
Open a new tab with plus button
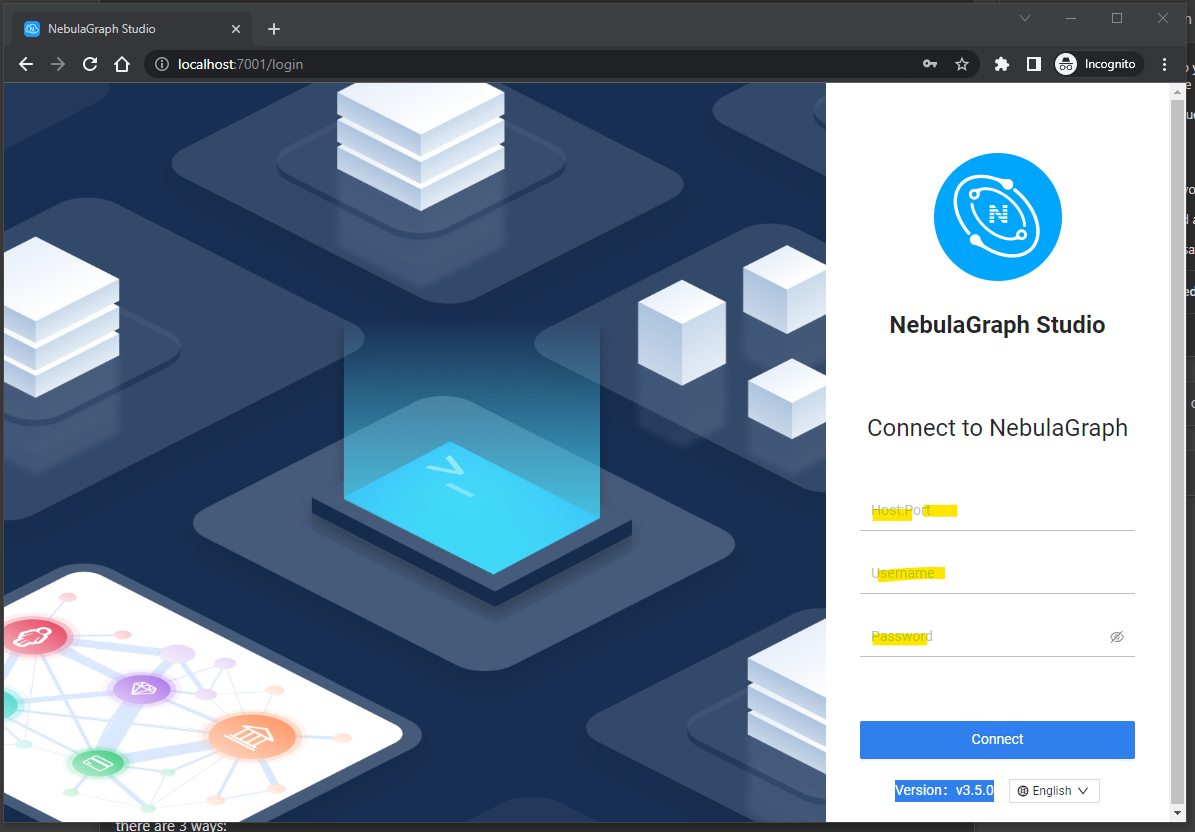pos(274,29)
